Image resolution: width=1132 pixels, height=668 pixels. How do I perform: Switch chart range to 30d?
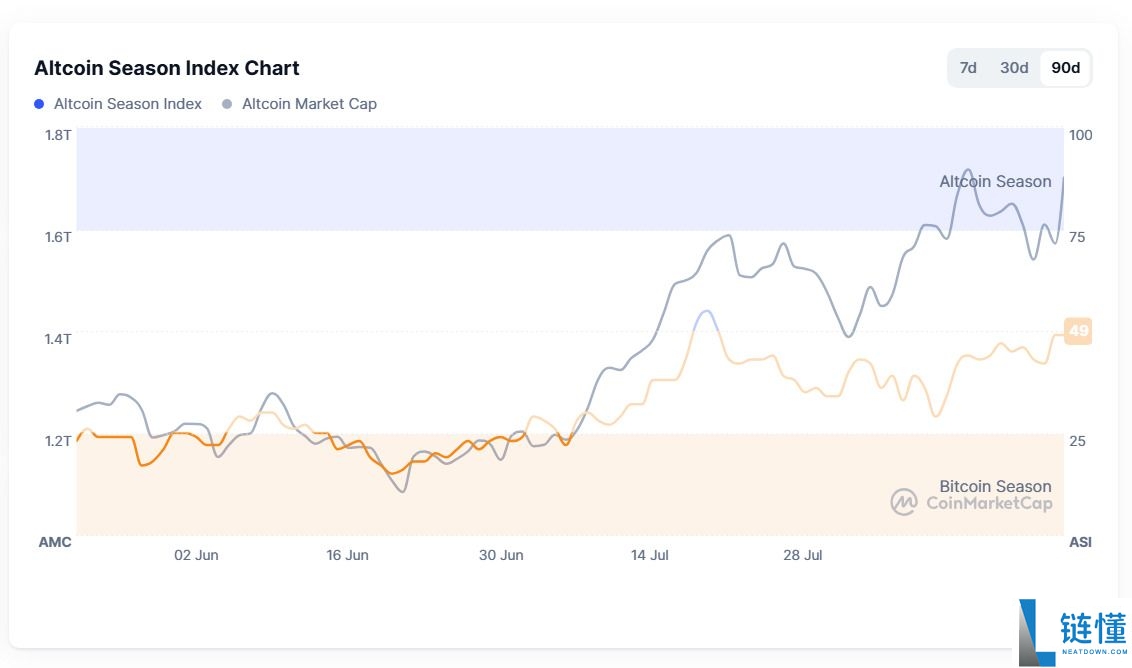coord(1014,68)
